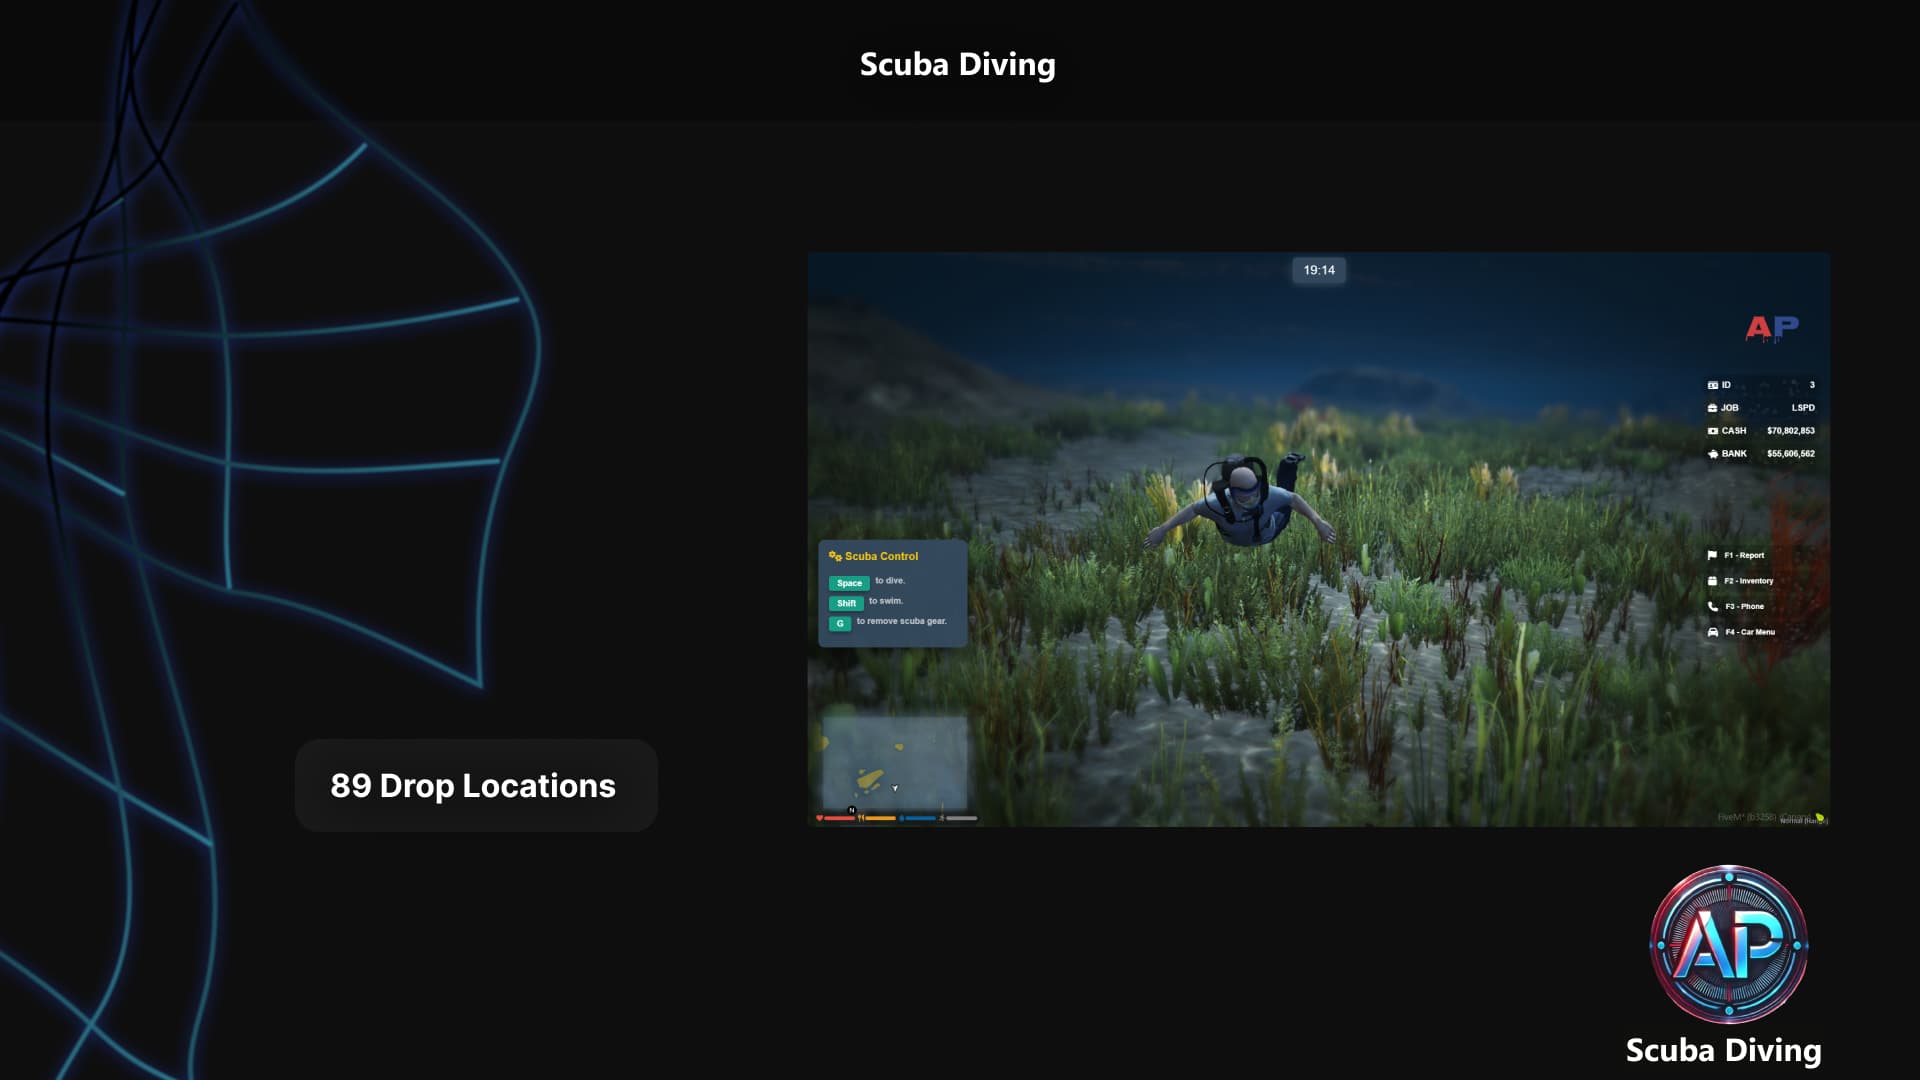Viewport: 1920px width, 1080px height.
Task: Click the CASH money icon
Action: click(x=1712, y=431)
